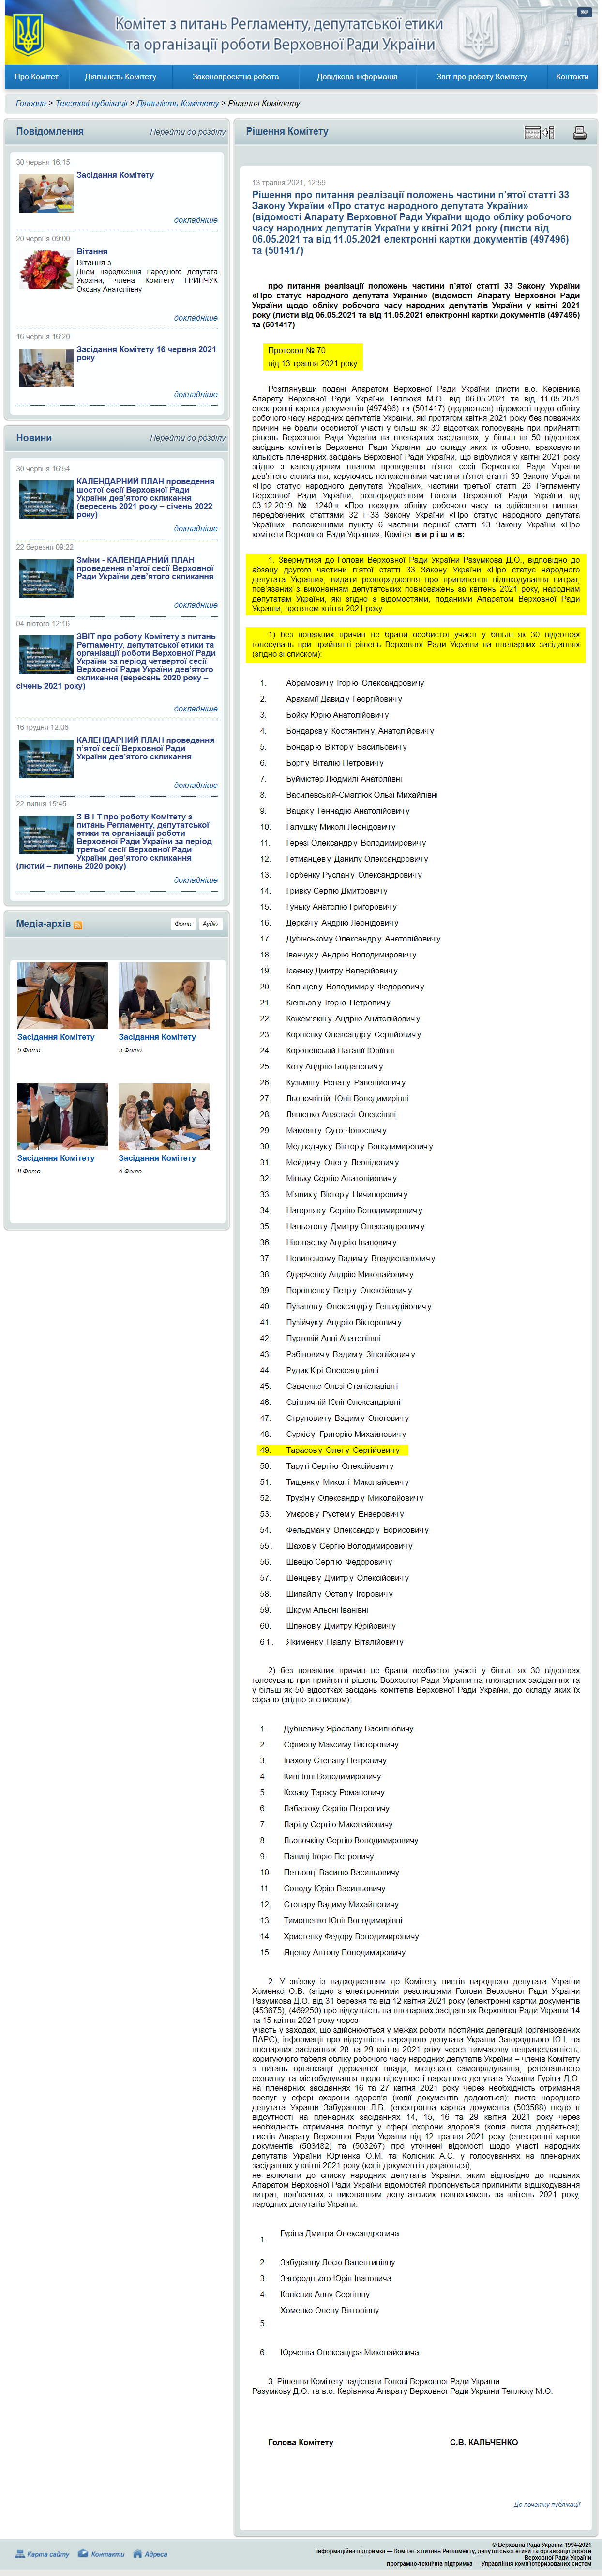The image size is (602, 2576).
Task: Select the Звіт про роботу Комітету menu
Action: tap(481, 77)
